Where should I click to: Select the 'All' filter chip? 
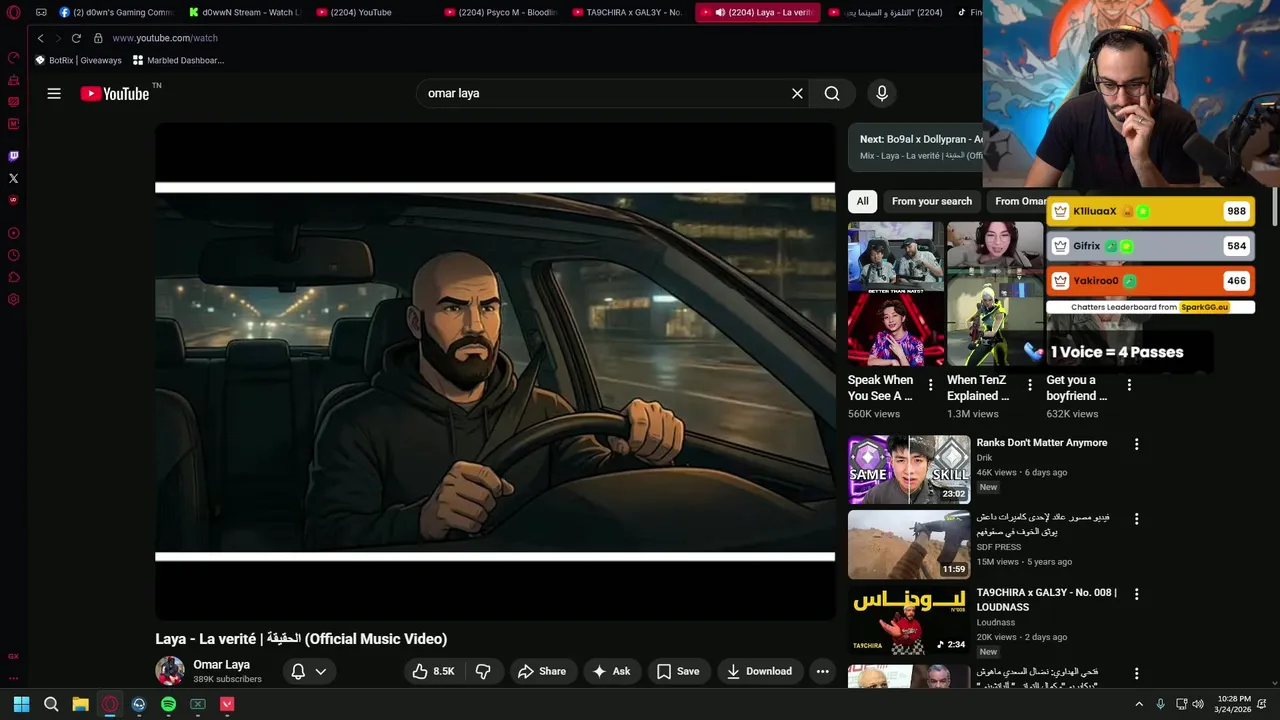(862, 201)
